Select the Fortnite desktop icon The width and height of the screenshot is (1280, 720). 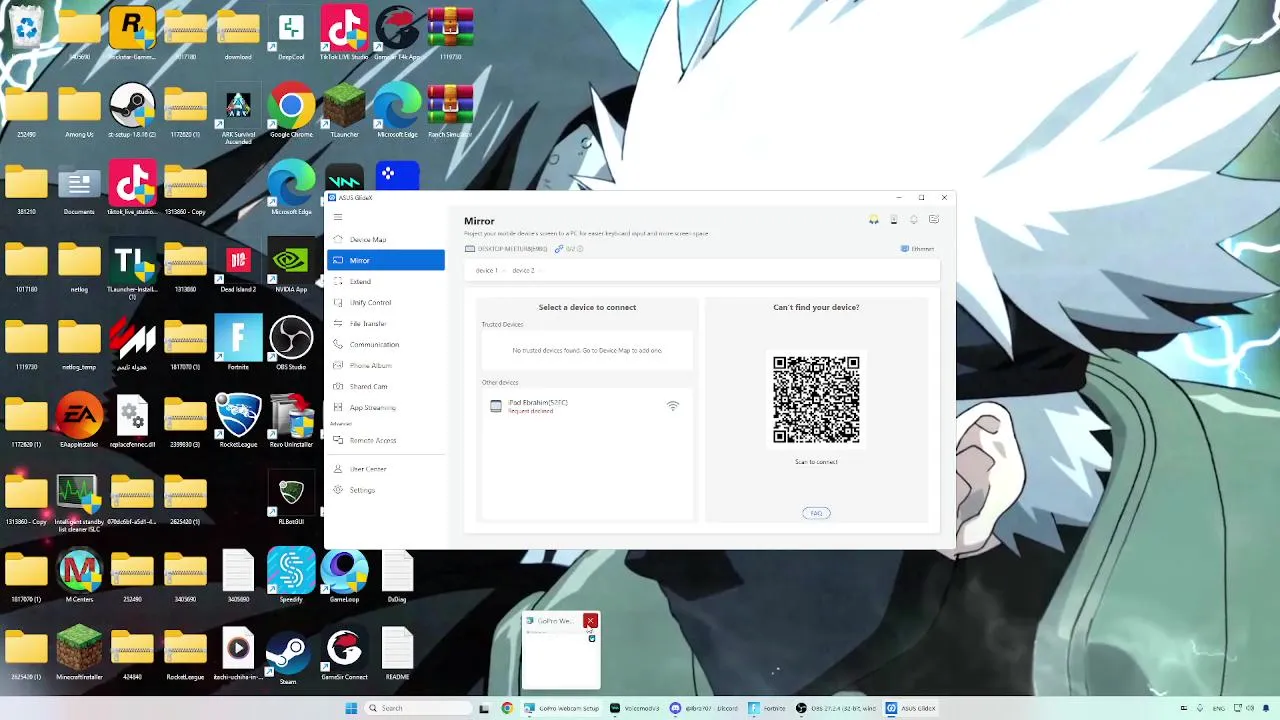pyautogui.click(x=238, y=343)
